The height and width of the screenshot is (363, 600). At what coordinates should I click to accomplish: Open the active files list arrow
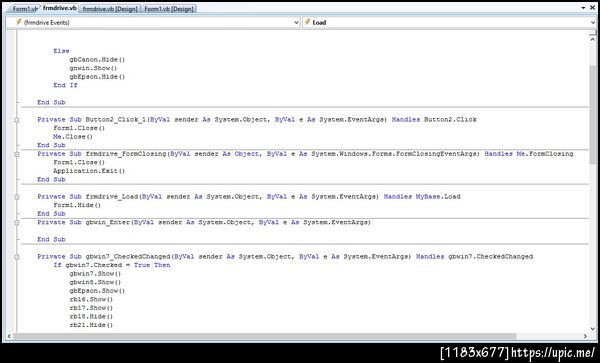click(583, 8)
